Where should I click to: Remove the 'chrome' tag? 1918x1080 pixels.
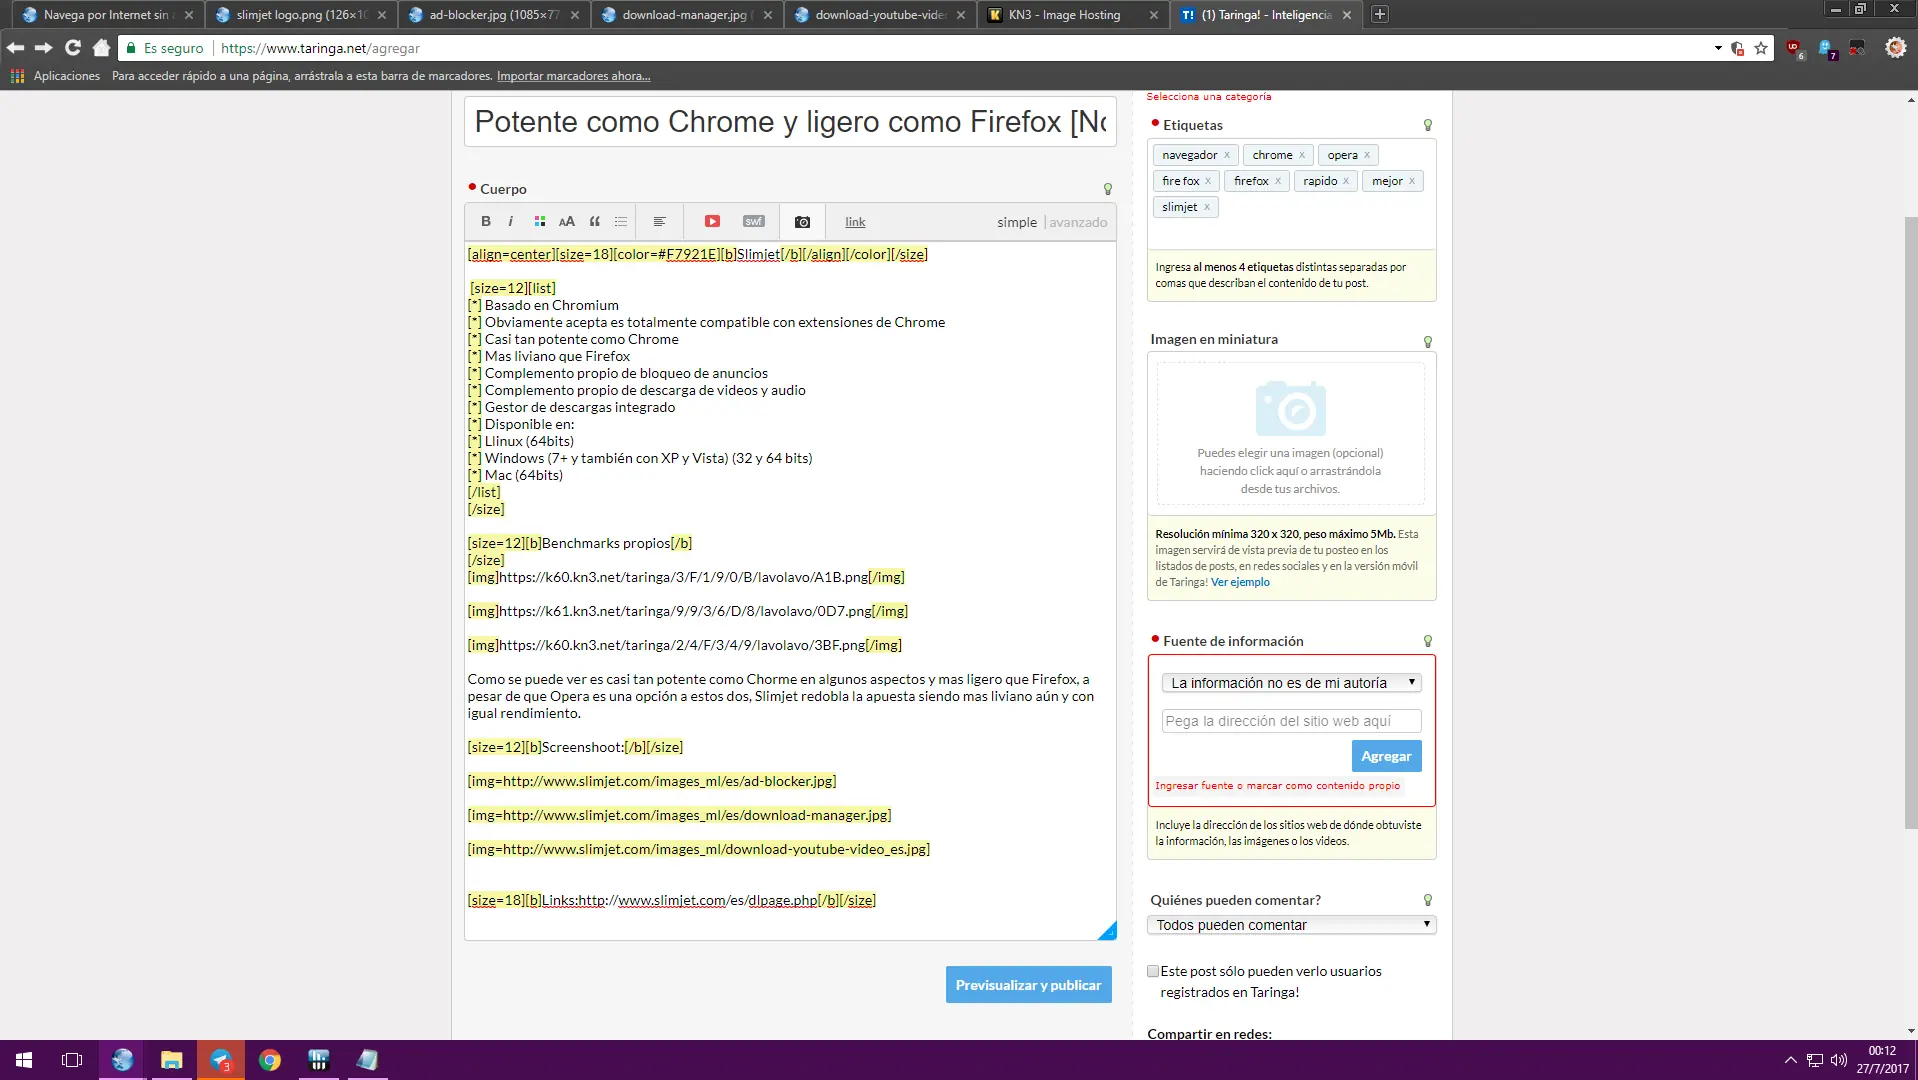tap(1302, 155)
